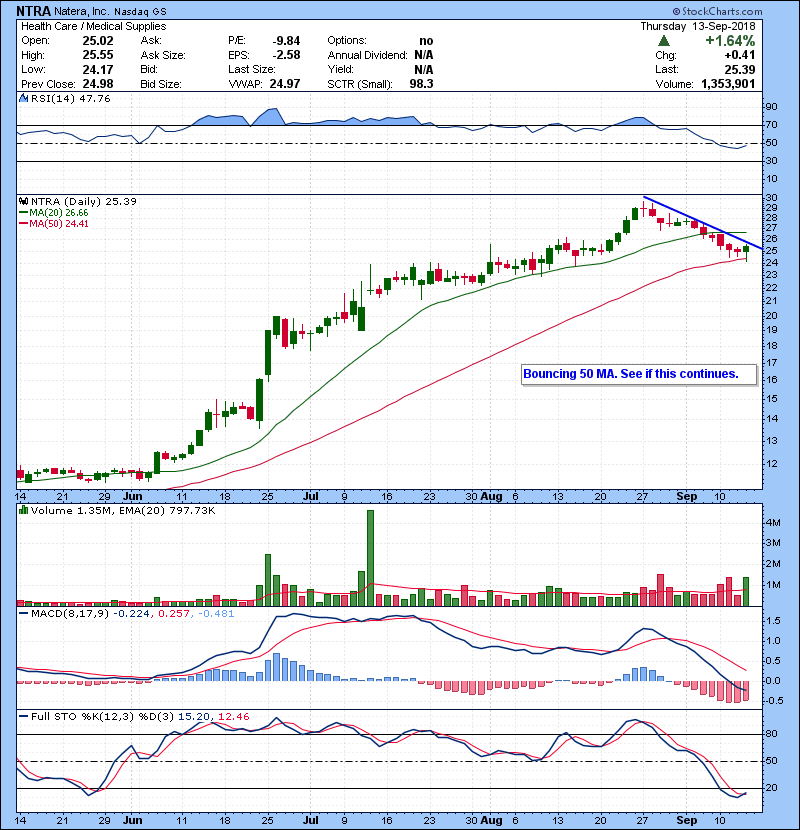Click the NTRA (Daily) 25.39 chart label
The width and height of the screenshot is (800, 830).
(x=84, y=201)
